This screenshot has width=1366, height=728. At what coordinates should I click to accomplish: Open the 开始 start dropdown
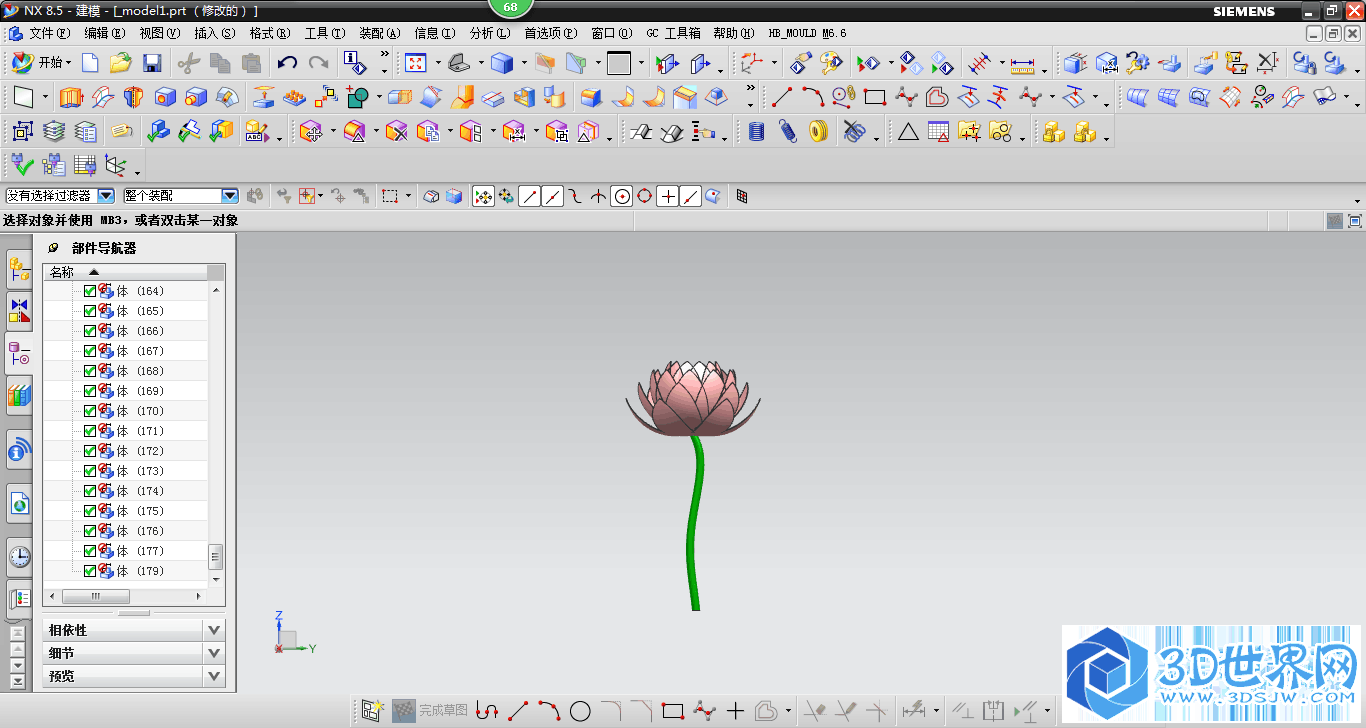[x=41, y=63]
